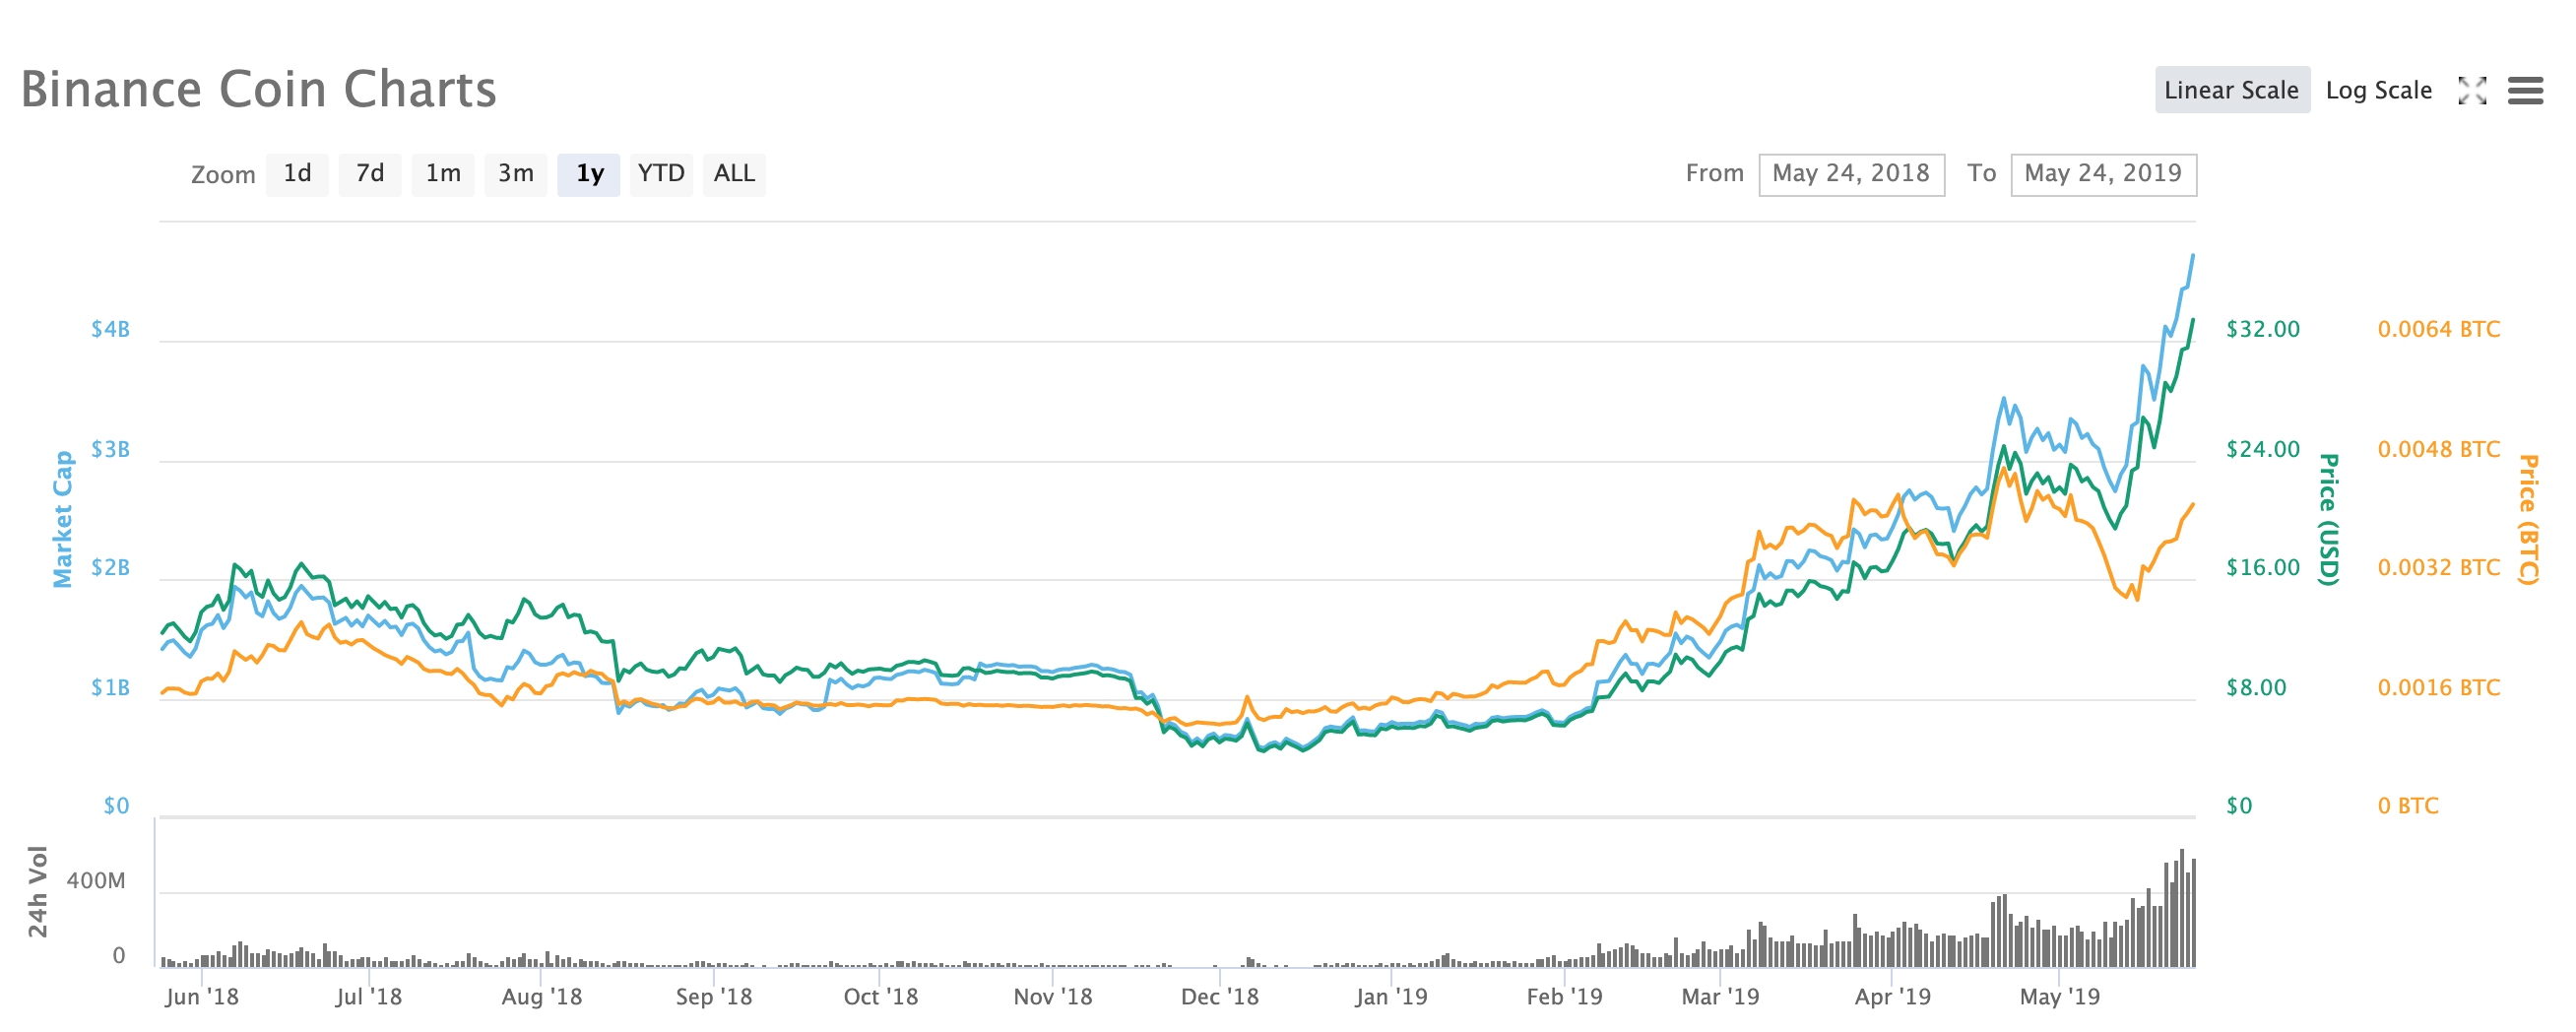Click the Apr '19 axis label
Viewport: 2576px width, 1032px height.
[1892, 997]
